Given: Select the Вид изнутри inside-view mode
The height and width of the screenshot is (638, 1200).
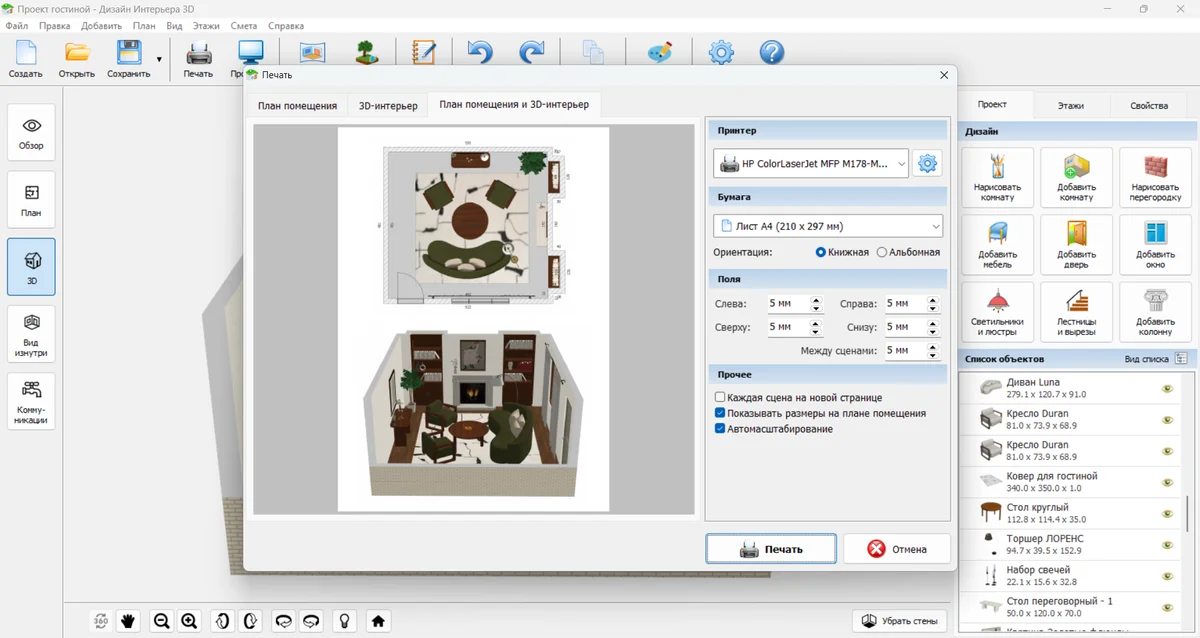Looking at the screenshot, I should [x=31, y=334].
